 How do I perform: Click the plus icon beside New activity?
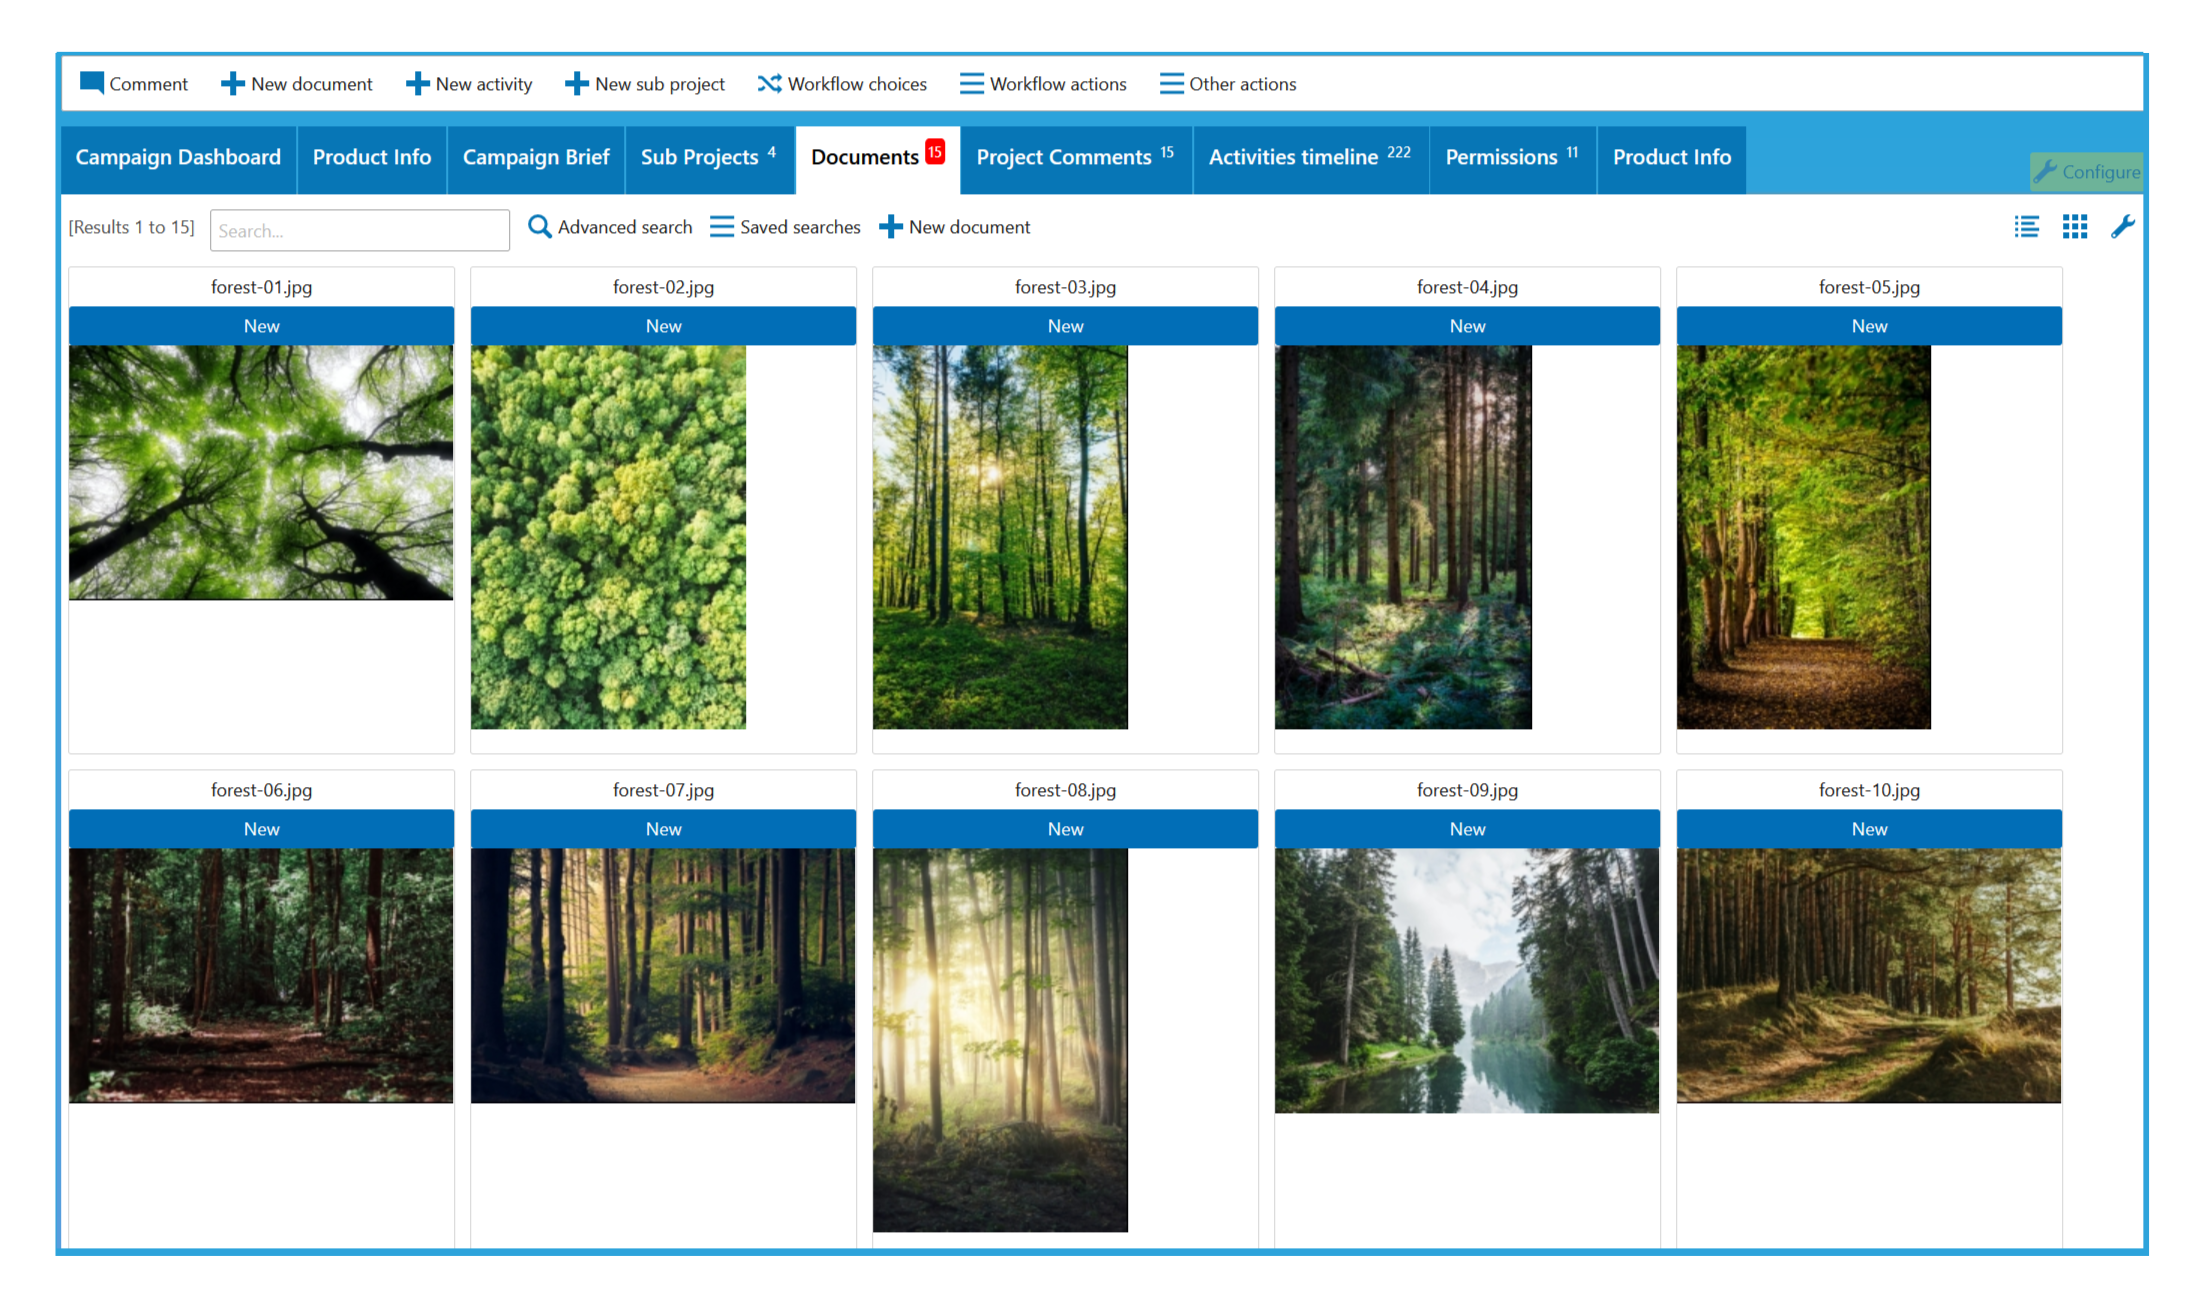417,84
